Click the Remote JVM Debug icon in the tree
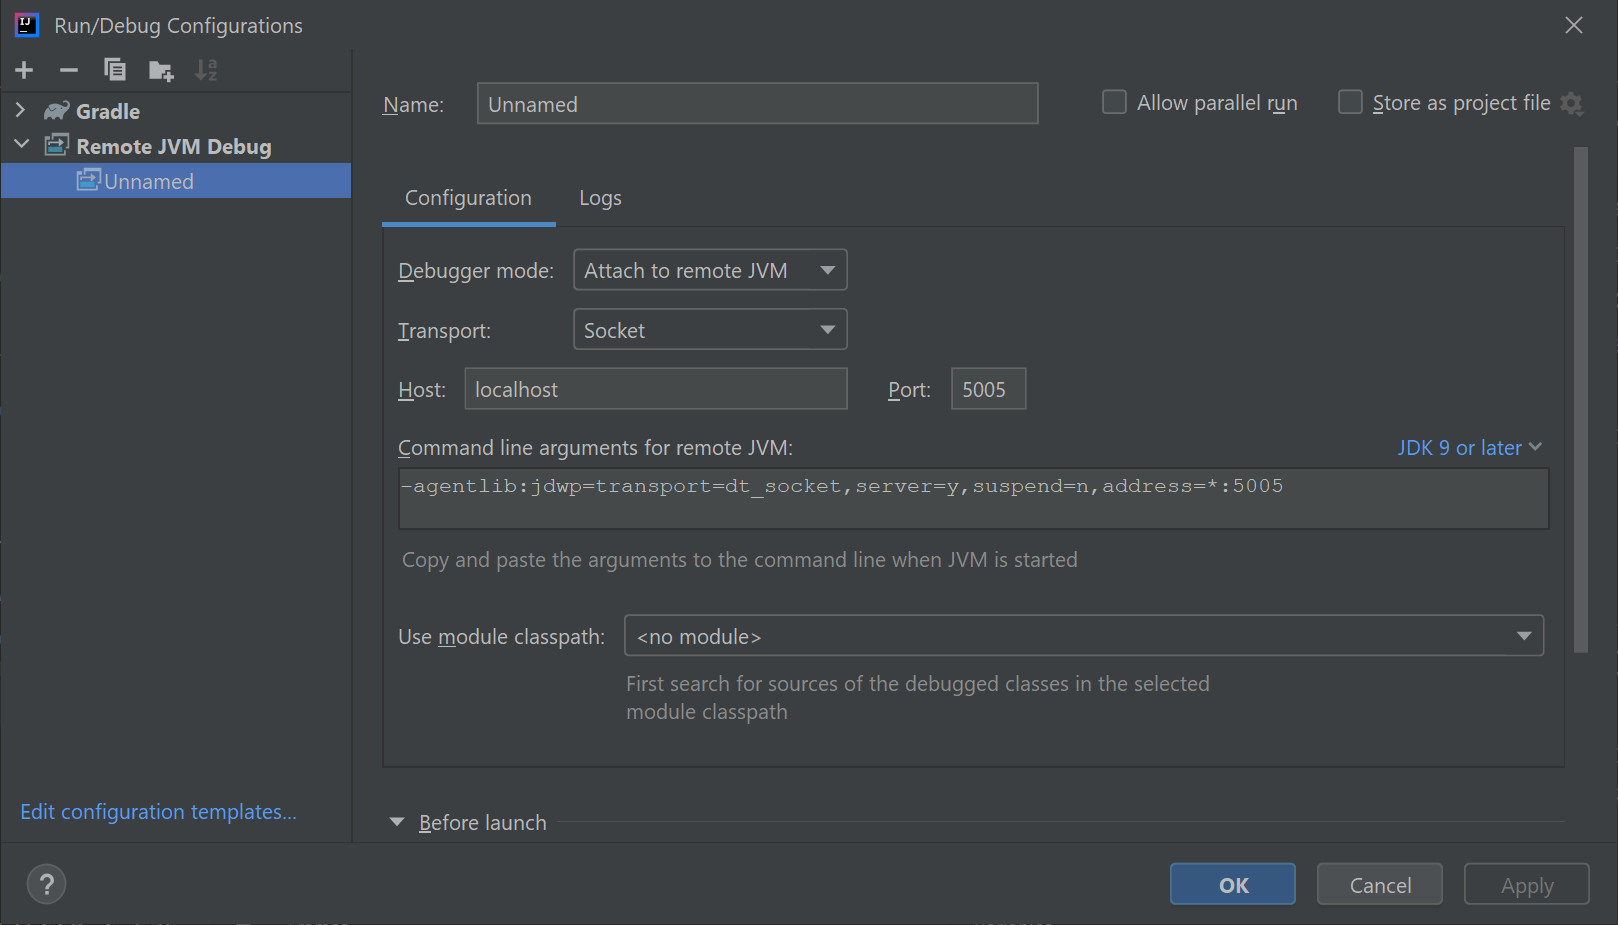This screenshot has height=925, width=1618. point(57,145)
